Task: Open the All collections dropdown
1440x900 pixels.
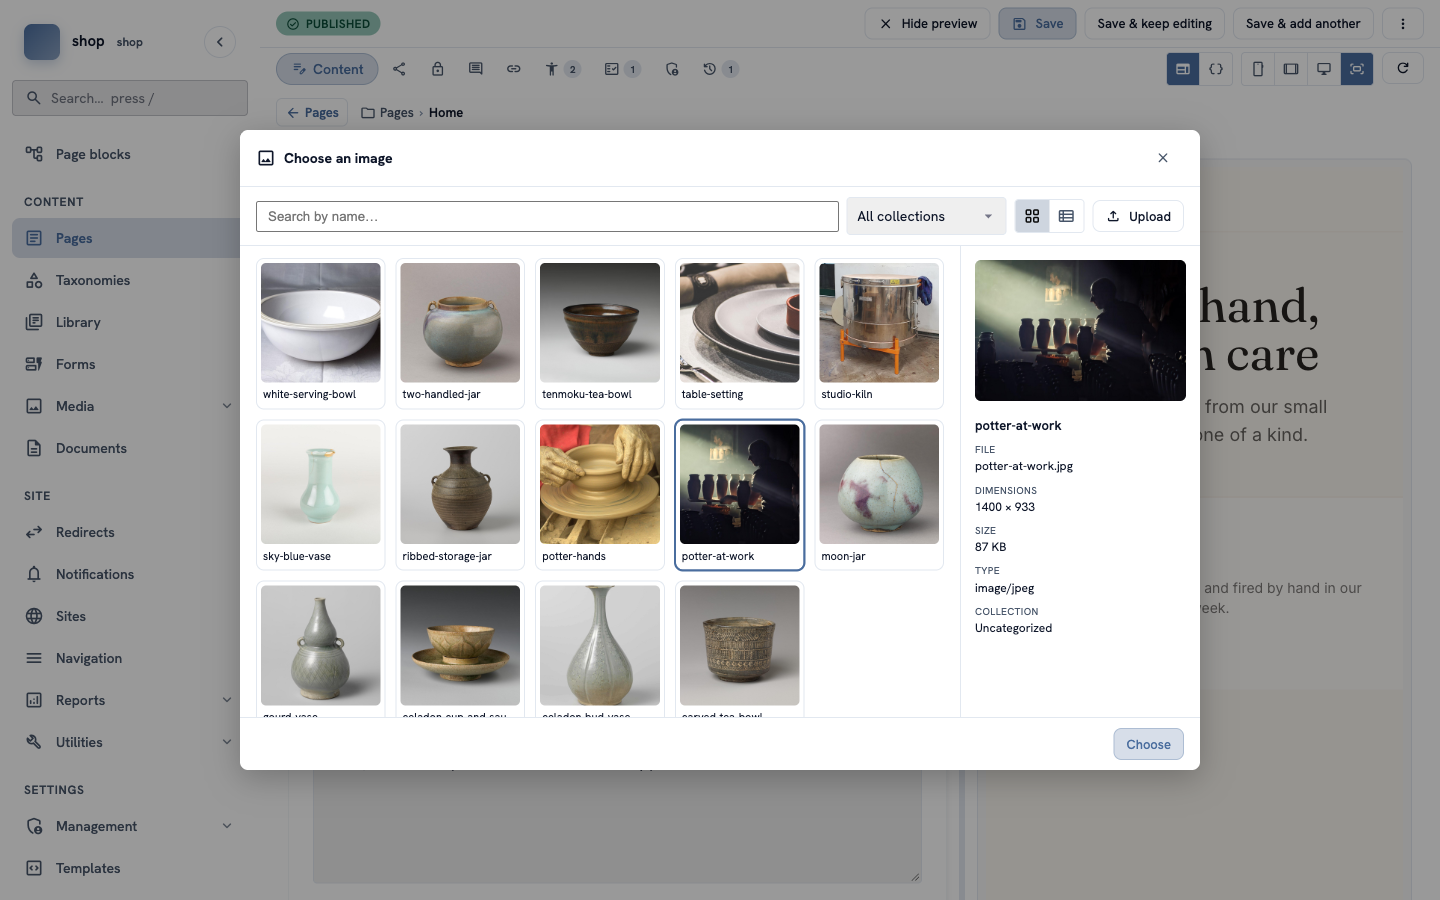Action: (x=926, y=216)
